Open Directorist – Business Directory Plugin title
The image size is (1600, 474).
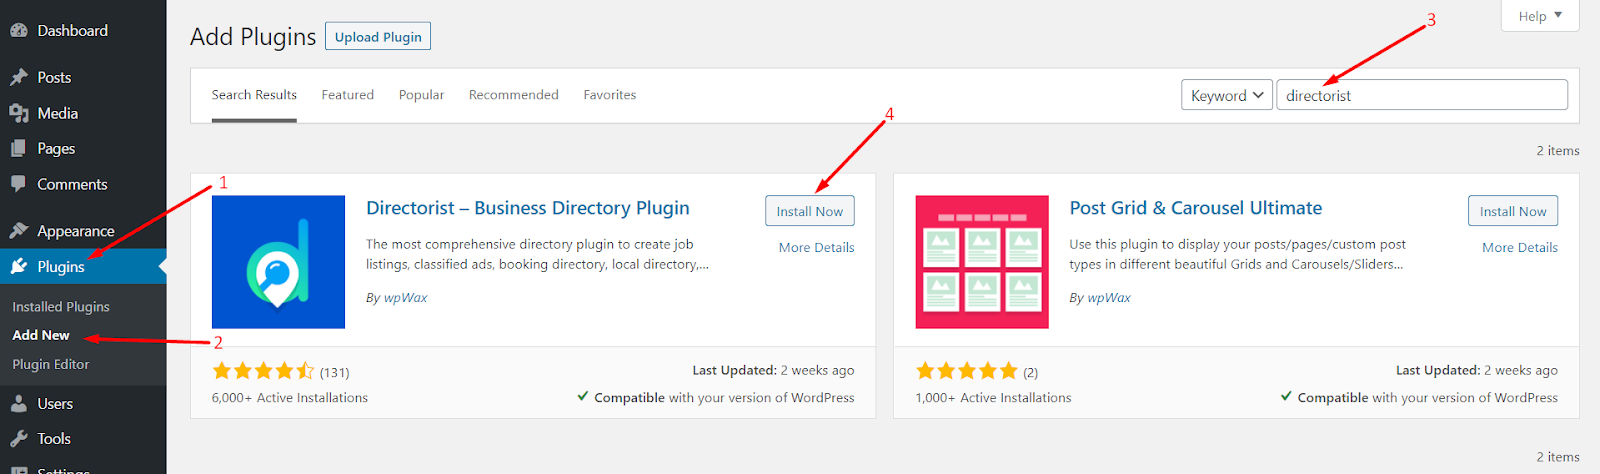528,208
